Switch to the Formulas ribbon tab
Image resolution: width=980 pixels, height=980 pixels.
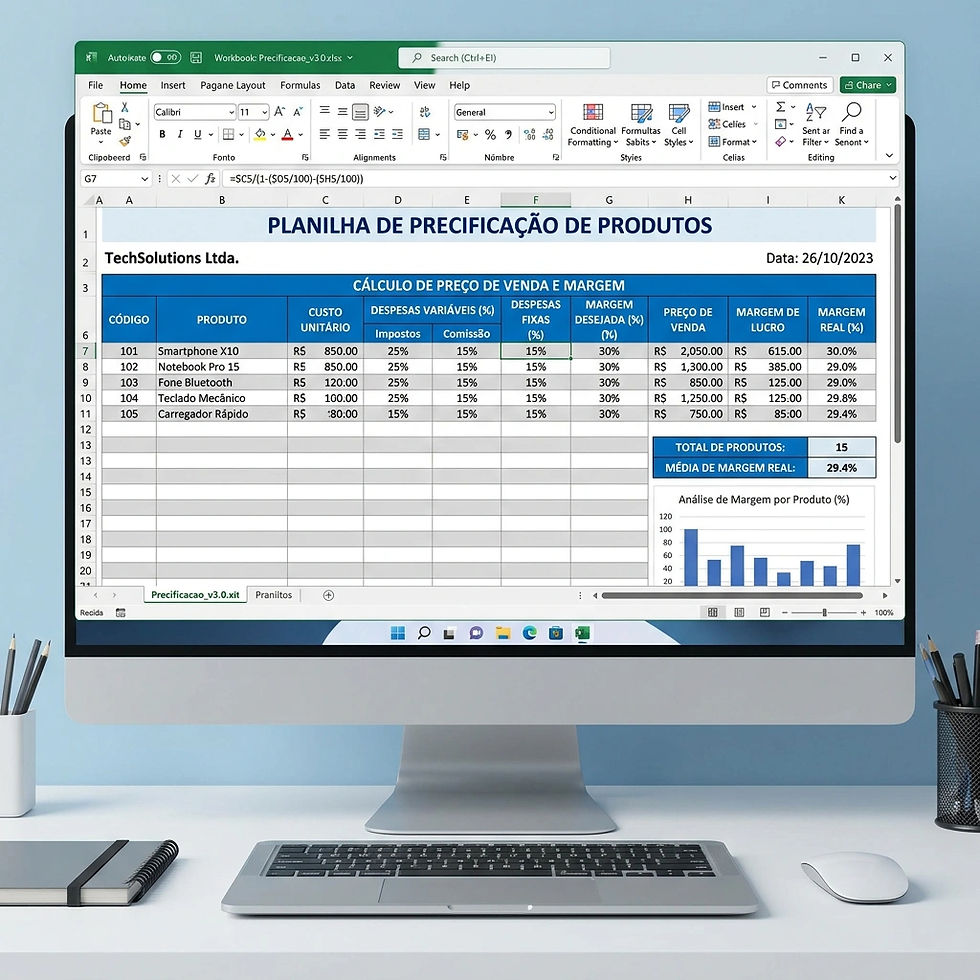click(300, 85)
